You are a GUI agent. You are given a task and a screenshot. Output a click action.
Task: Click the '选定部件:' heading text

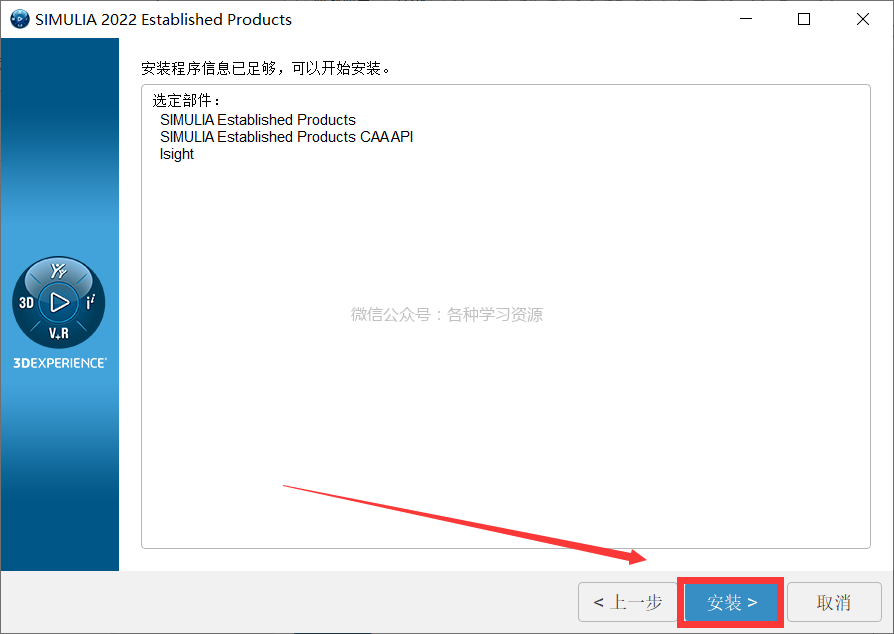tap(186, 101)
